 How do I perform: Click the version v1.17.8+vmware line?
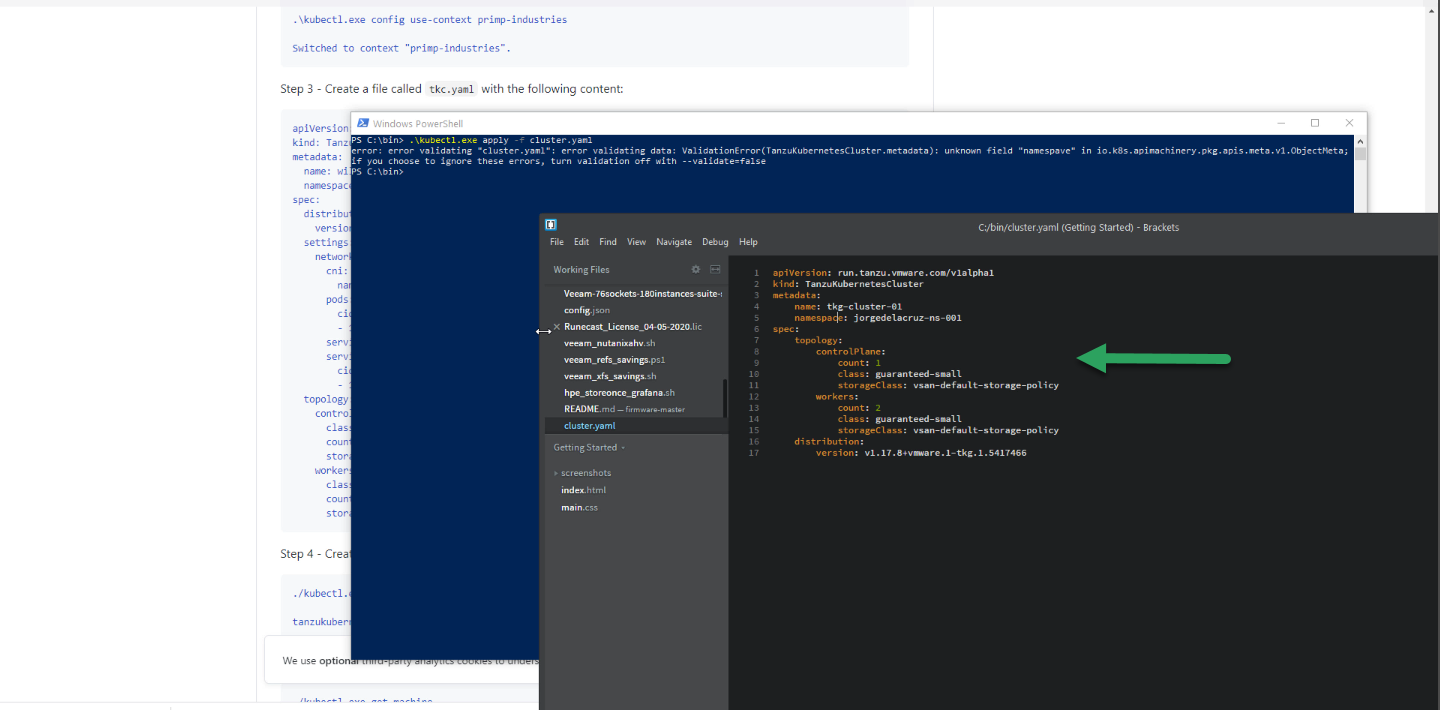[x=921, y=453]
